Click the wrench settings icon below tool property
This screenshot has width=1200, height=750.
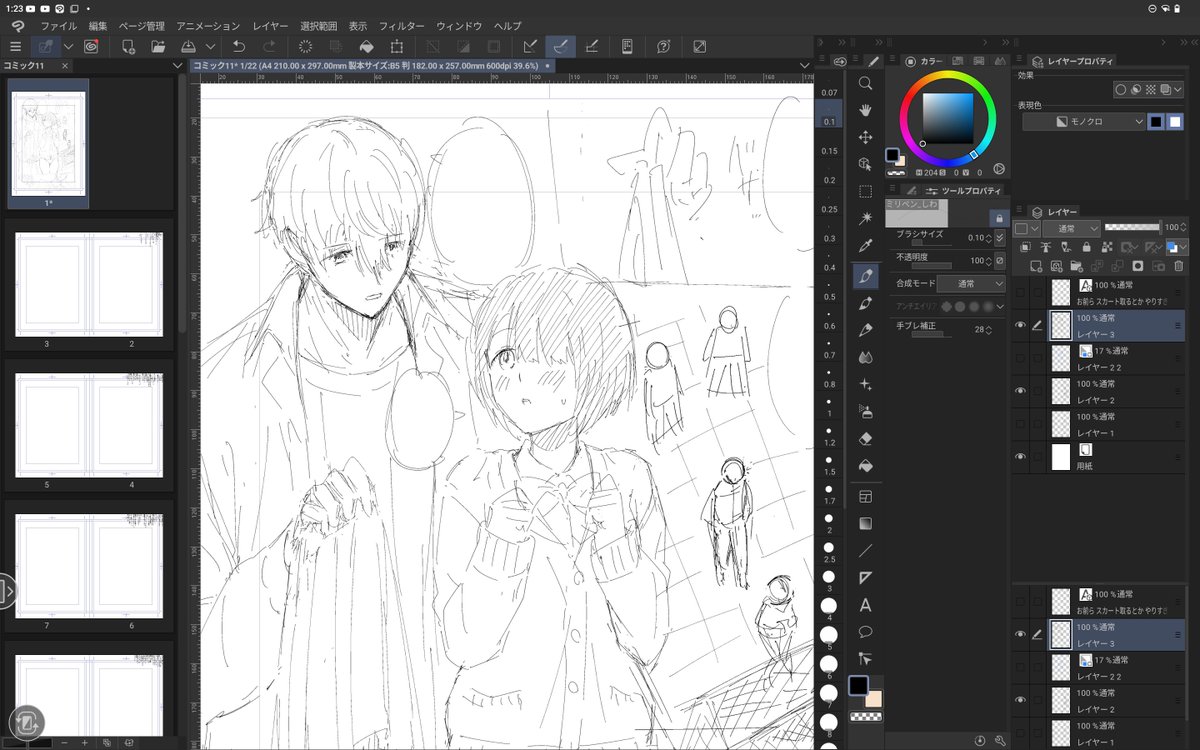click(1000, 741)
